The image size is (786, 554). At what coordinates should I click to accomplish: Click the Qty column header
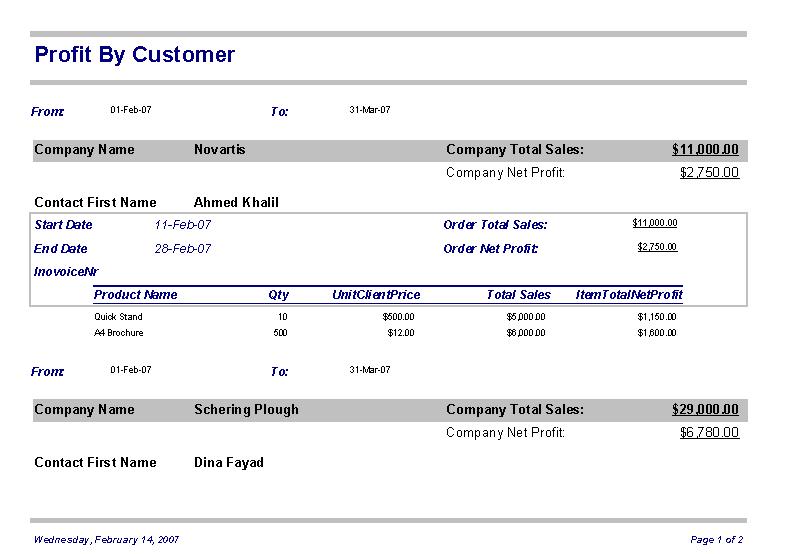(278, 295)
